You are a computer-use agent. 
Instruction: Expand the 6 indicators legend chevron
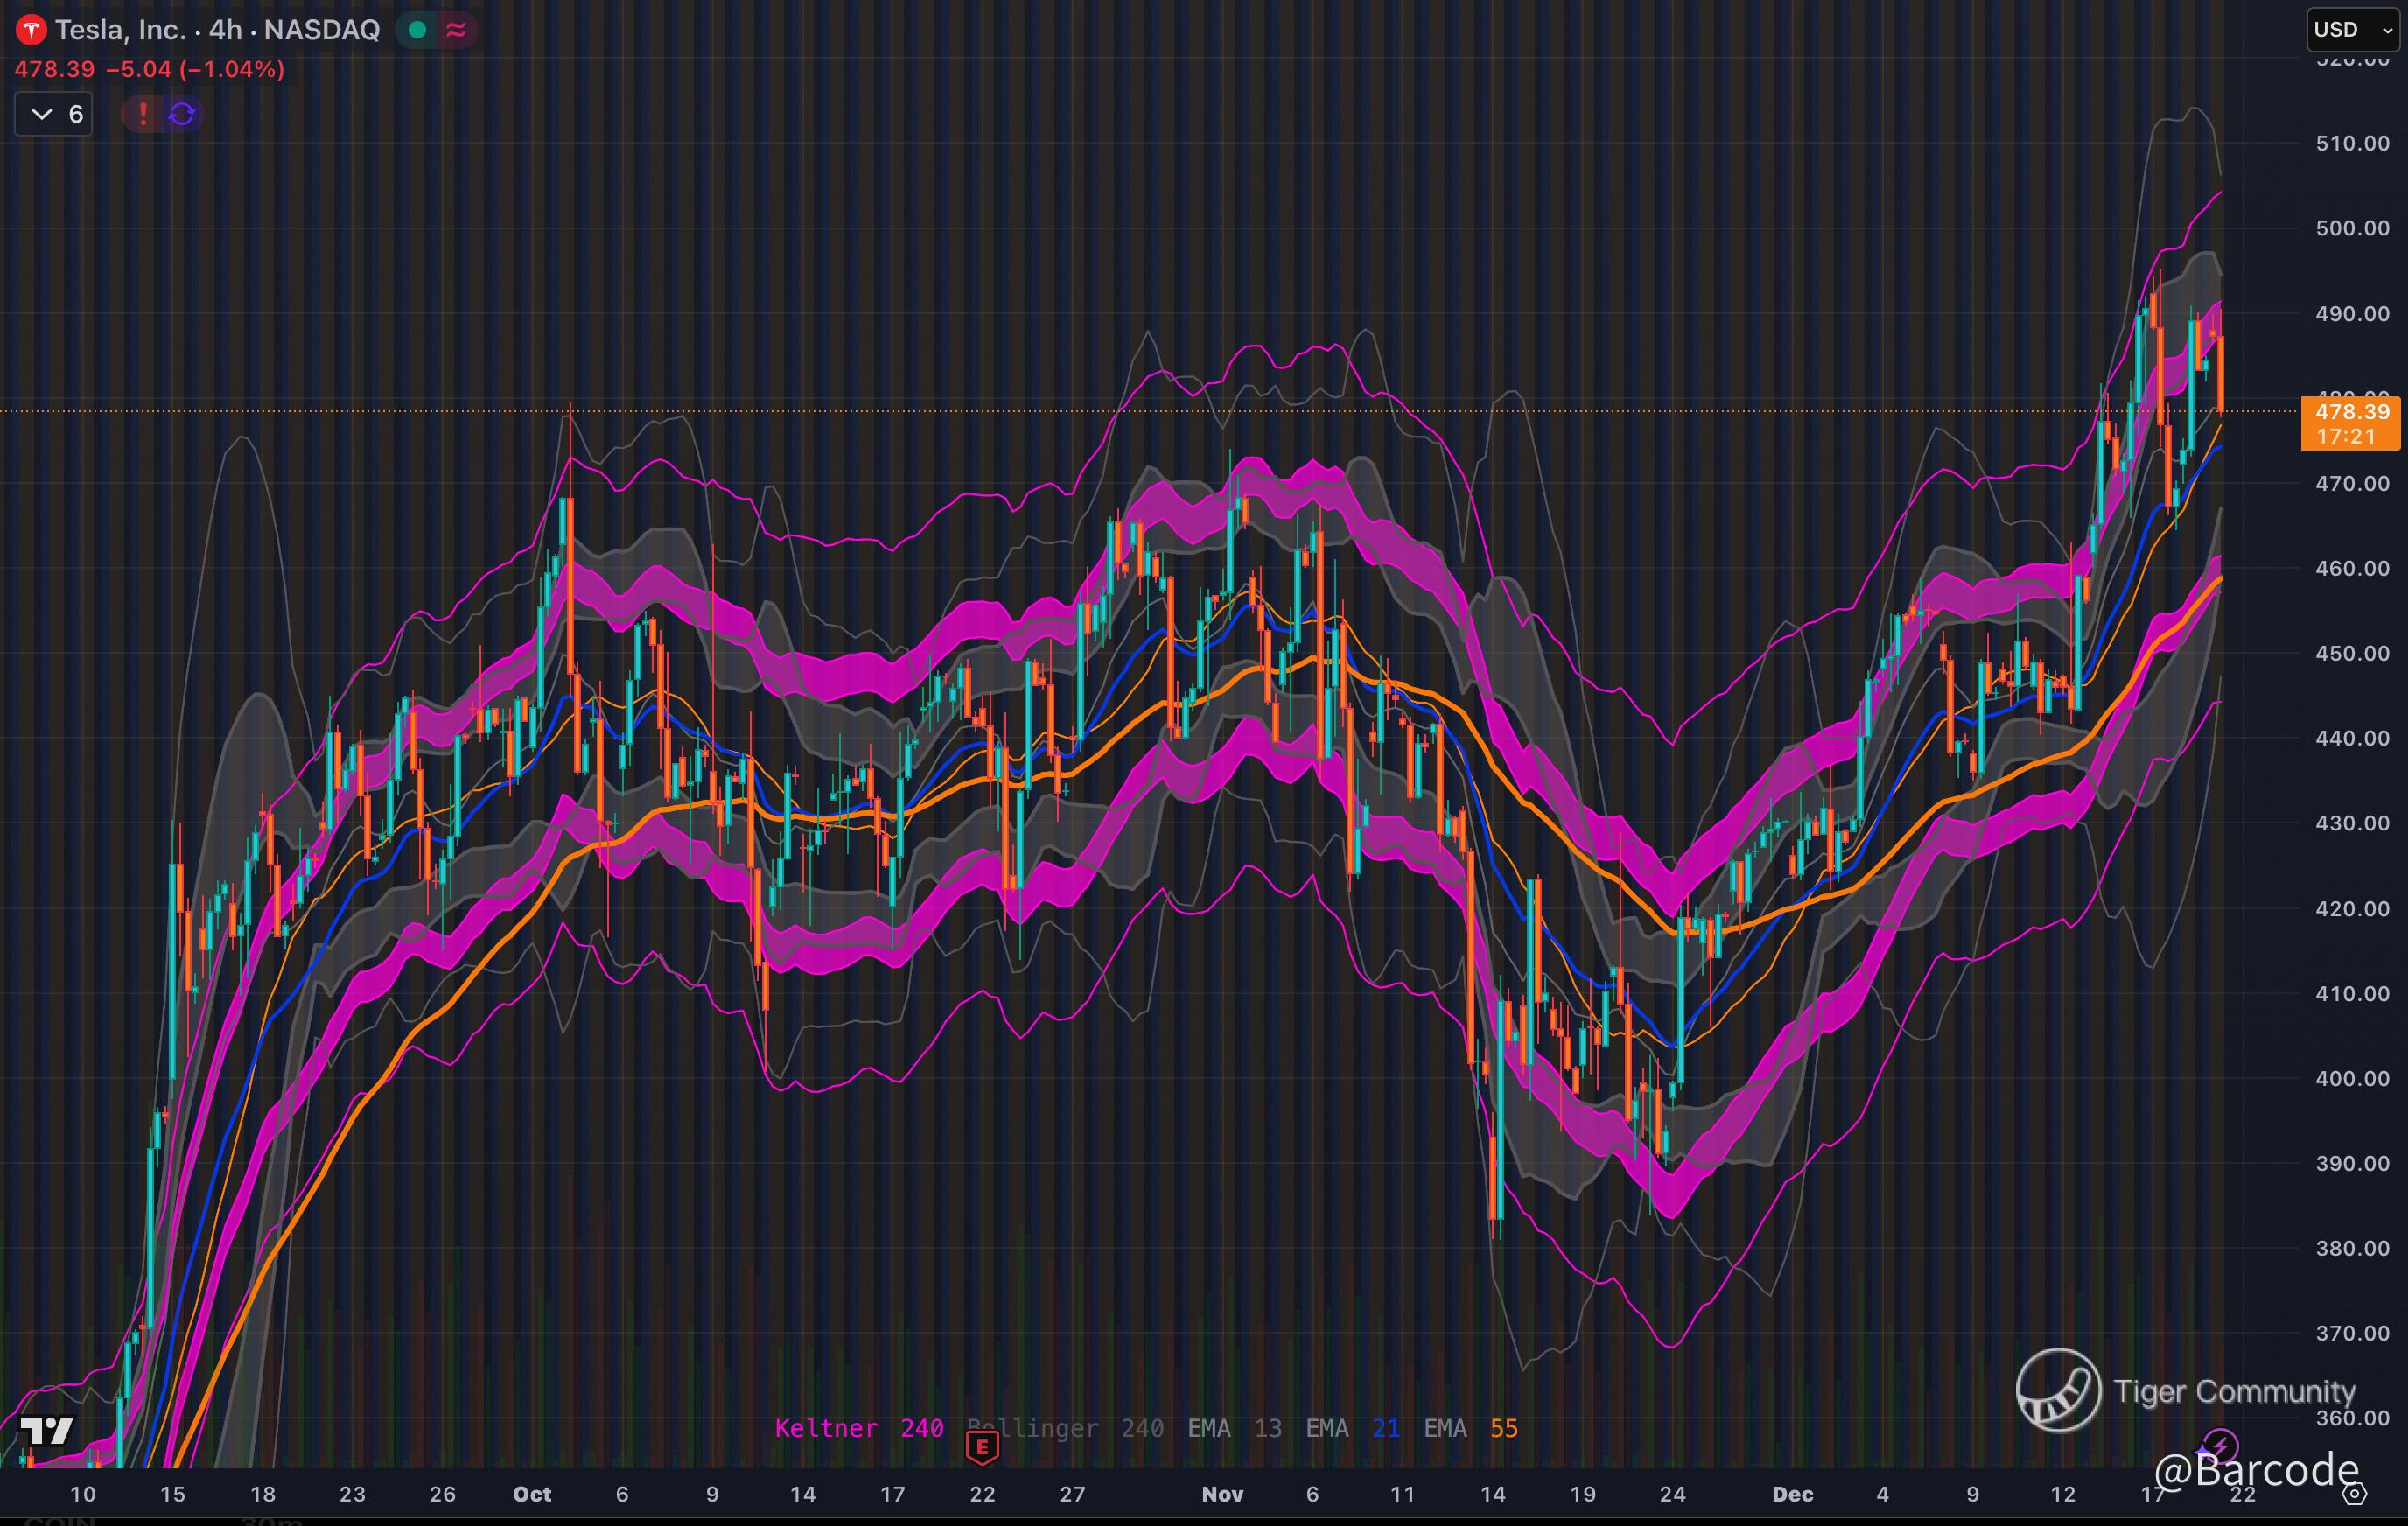tap(42, 114)
